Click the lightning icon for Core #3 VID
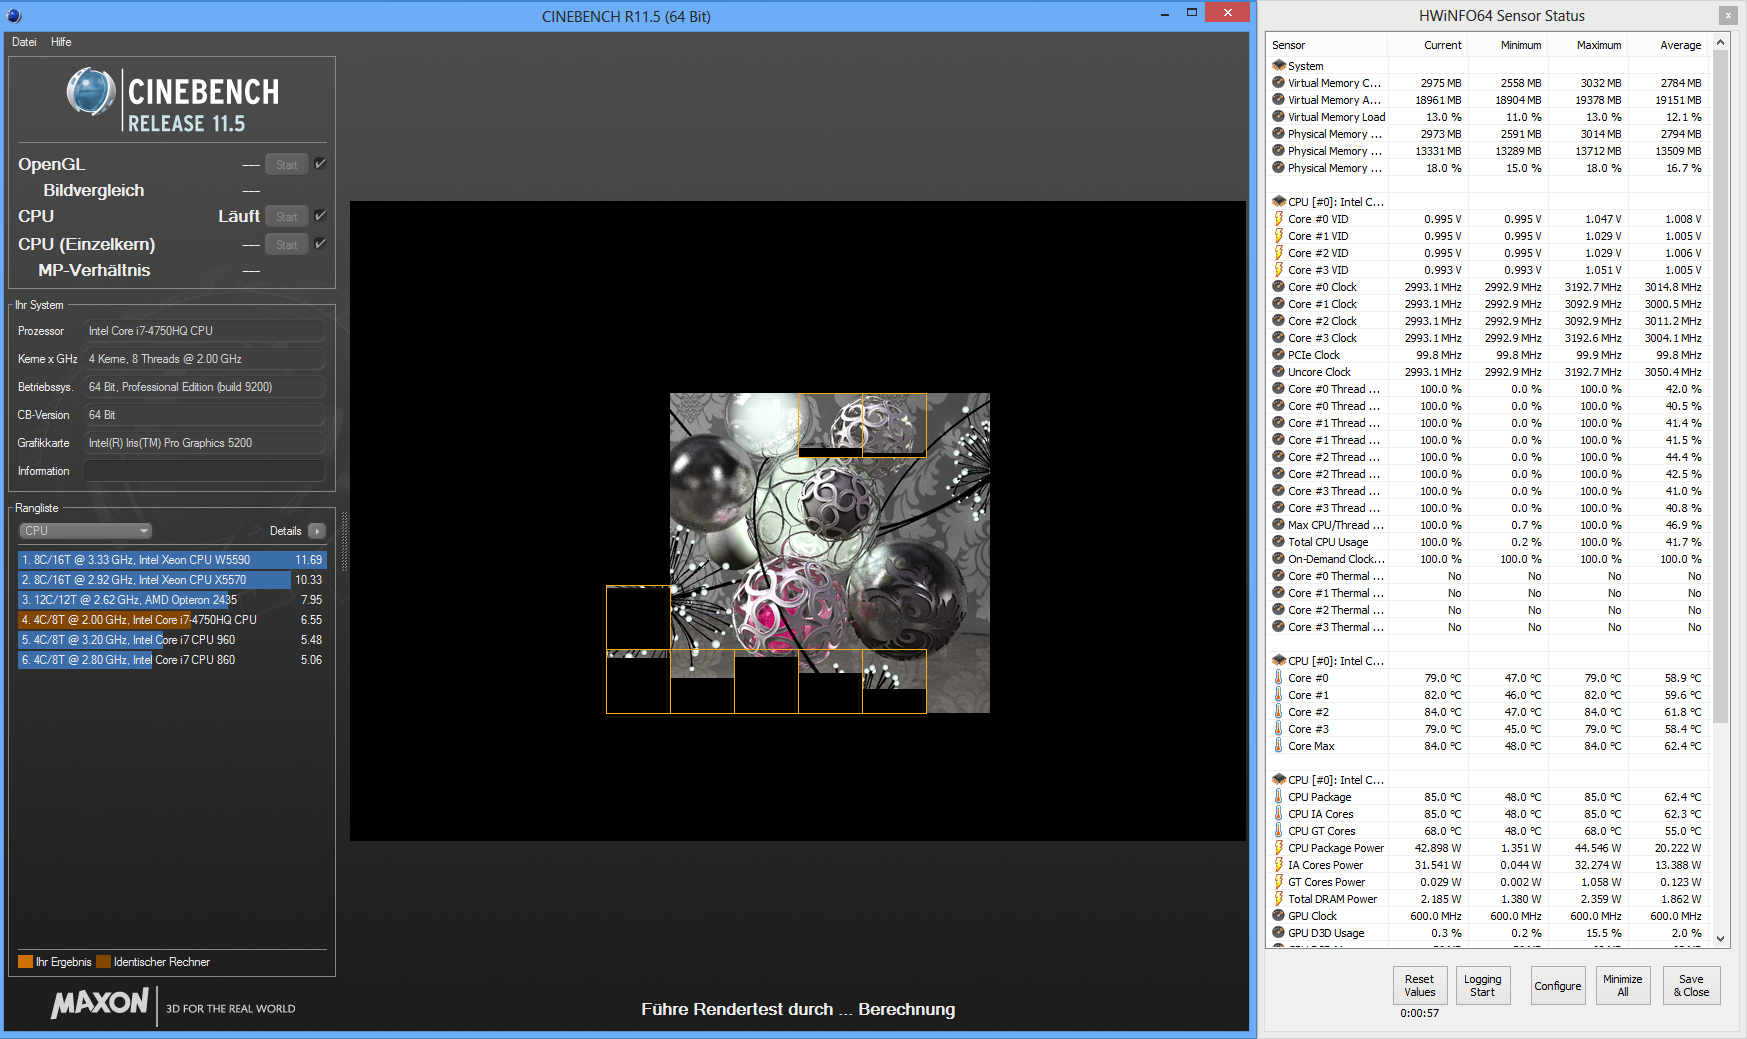1747x1039 pixels. [1278, 270]
